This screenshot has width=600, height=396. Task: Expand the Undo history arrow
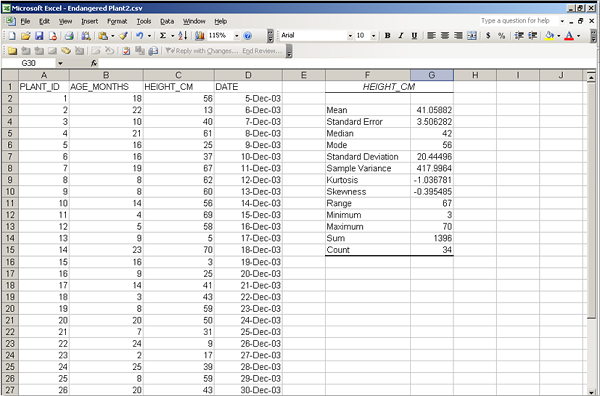coord(149,36)
